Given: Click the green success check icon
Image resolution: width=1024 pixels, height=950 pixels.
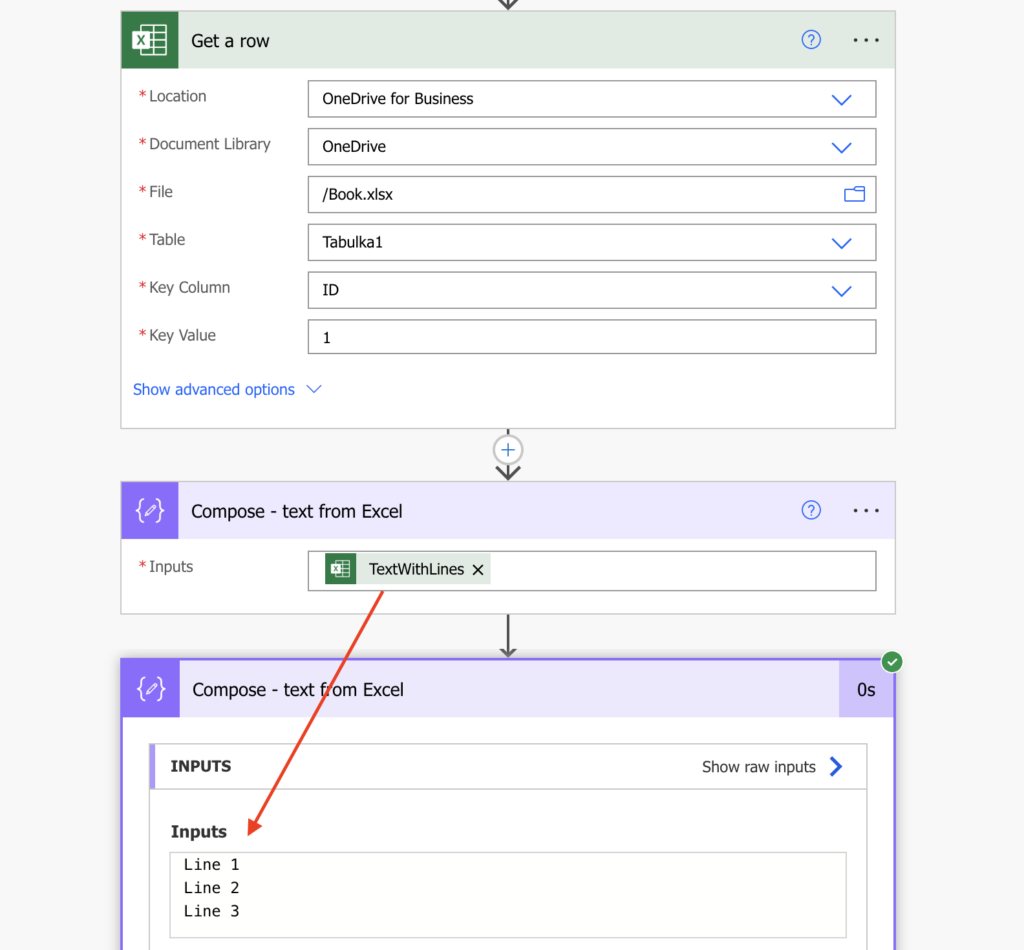Looking at the screenshot, I should coord(892,662).
